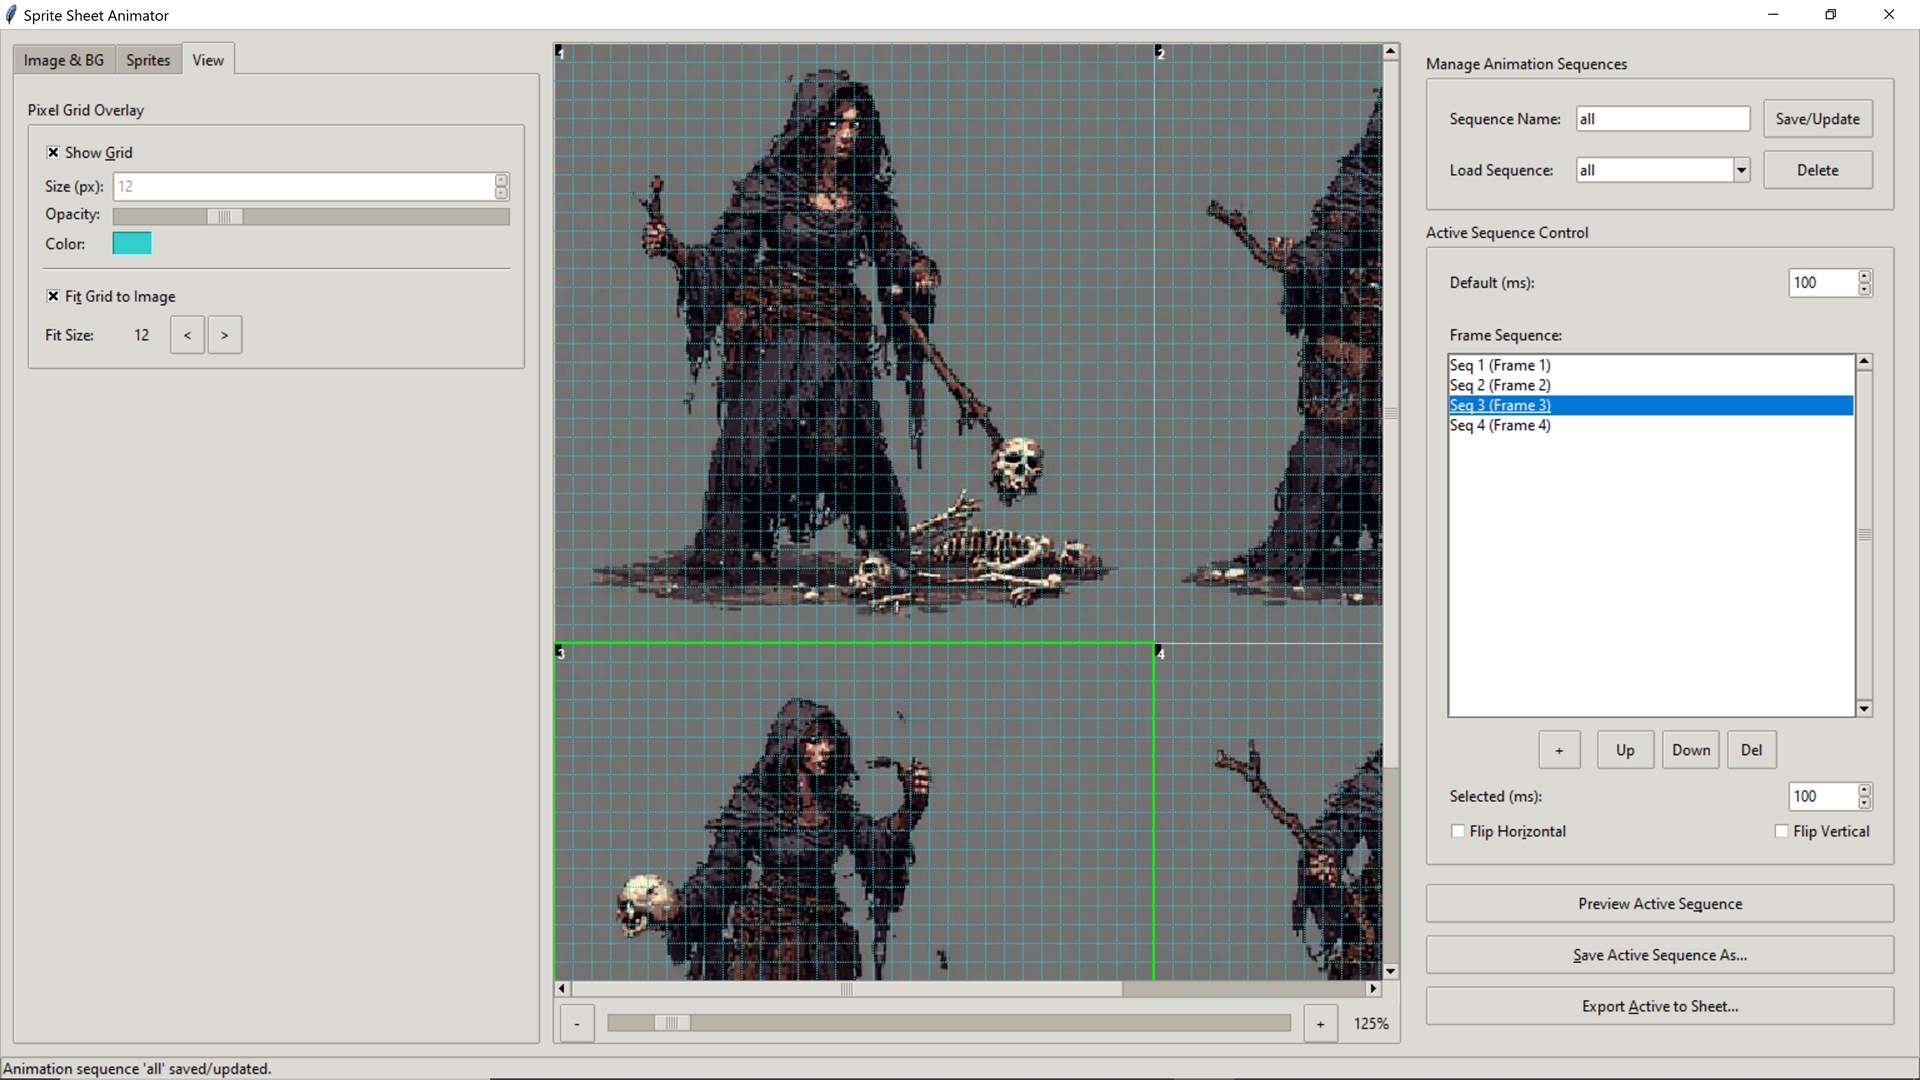
Task: Decrease Fit Size with the < button
Action: click(x=187, y=335)
